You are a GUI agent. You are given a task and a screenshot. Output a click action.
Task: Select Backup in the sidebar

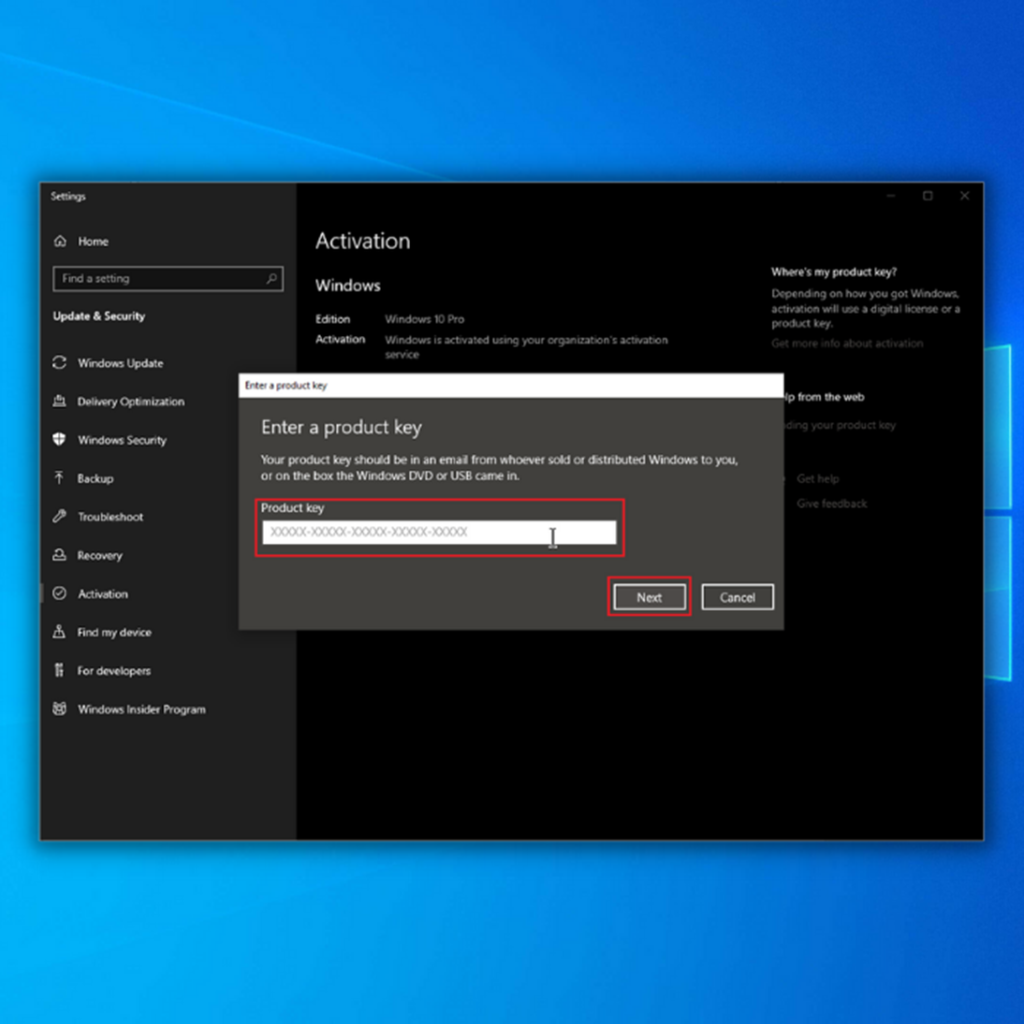95,479
